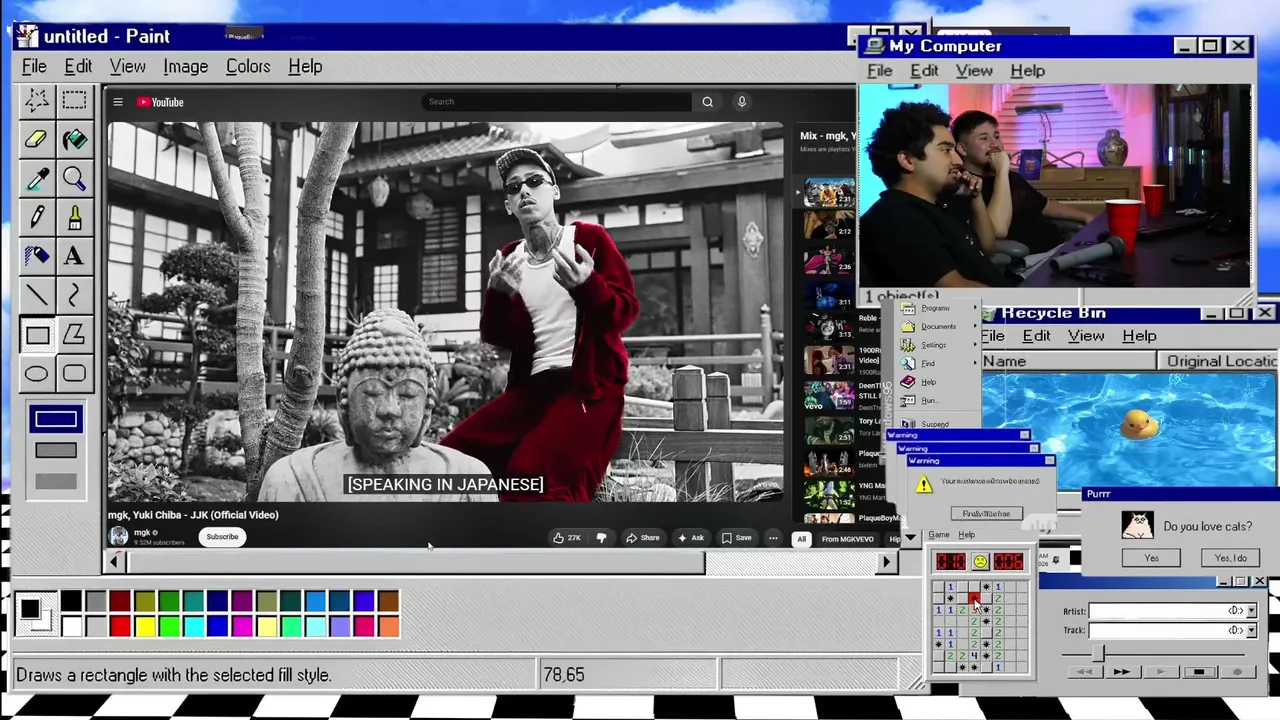Click the YouTube search magnifier button
Image resolution: width=1280 pixels, height=720 pixels.
point(707,102)
